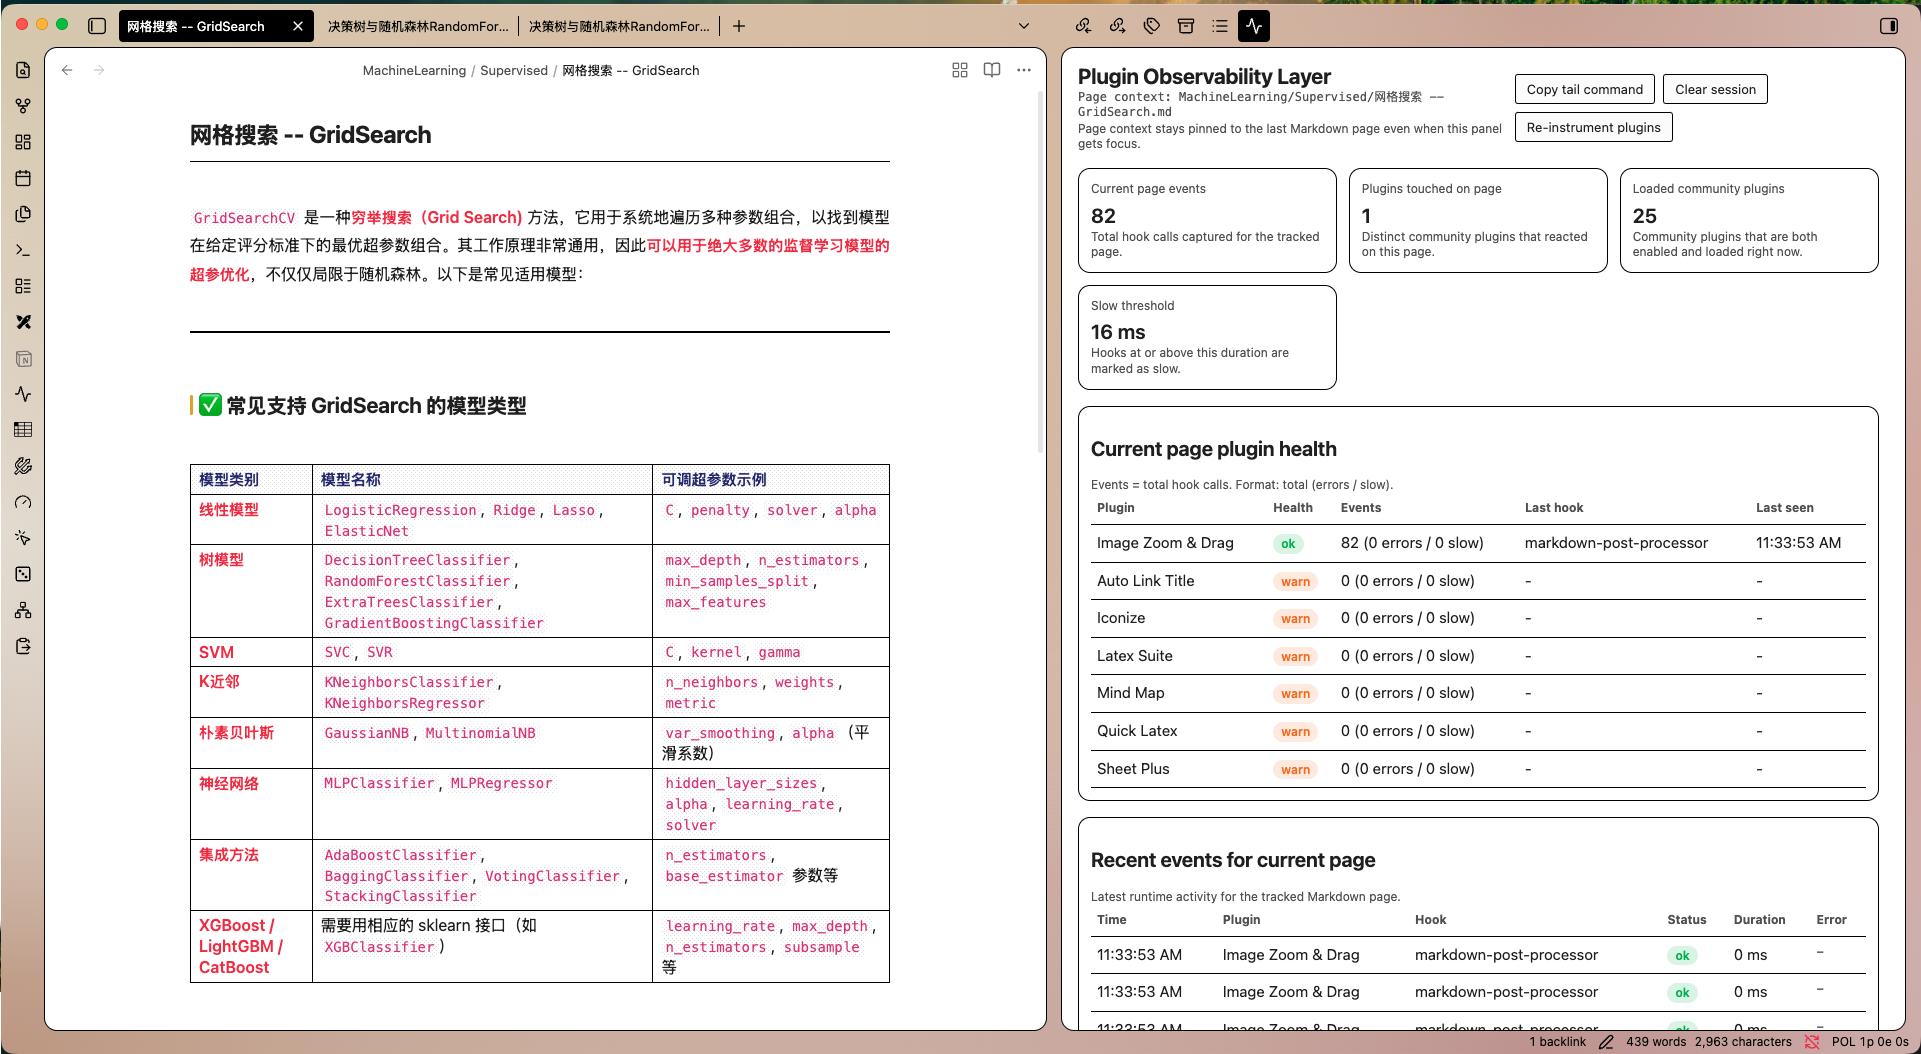Click the Iconize warn badge
The image size is (1921, 1054).
1295,619
